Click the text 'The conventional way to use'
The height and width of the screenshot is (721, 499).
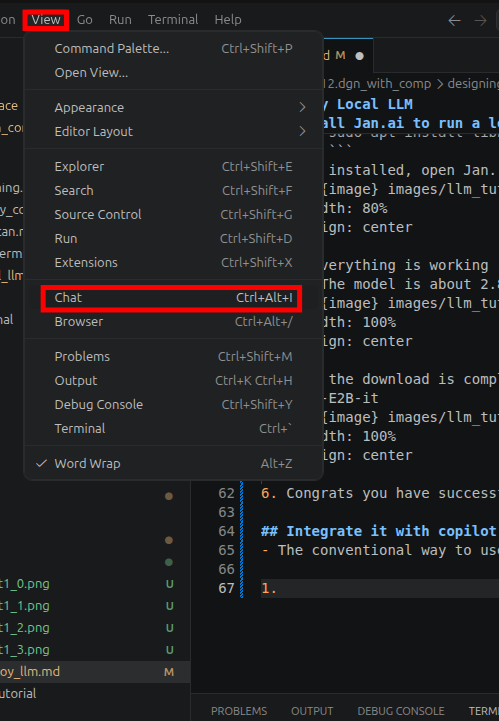pos(388,550)
